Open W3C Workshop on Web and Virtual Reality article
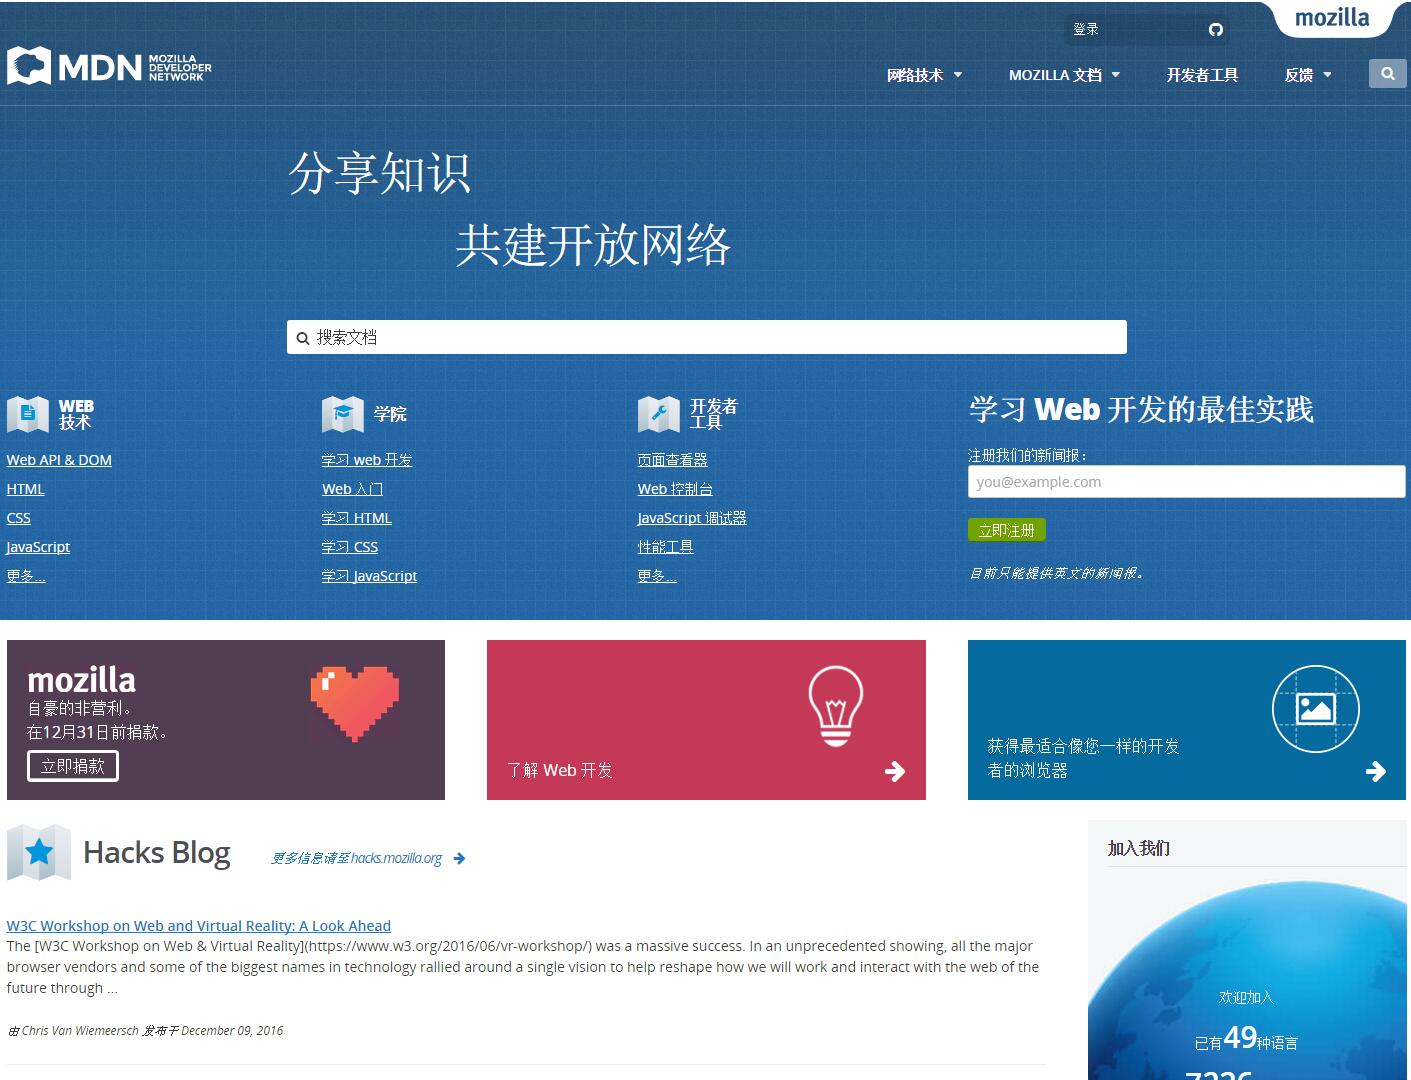The width and height of the screenshot is (1411, 1080). point(199,926)
